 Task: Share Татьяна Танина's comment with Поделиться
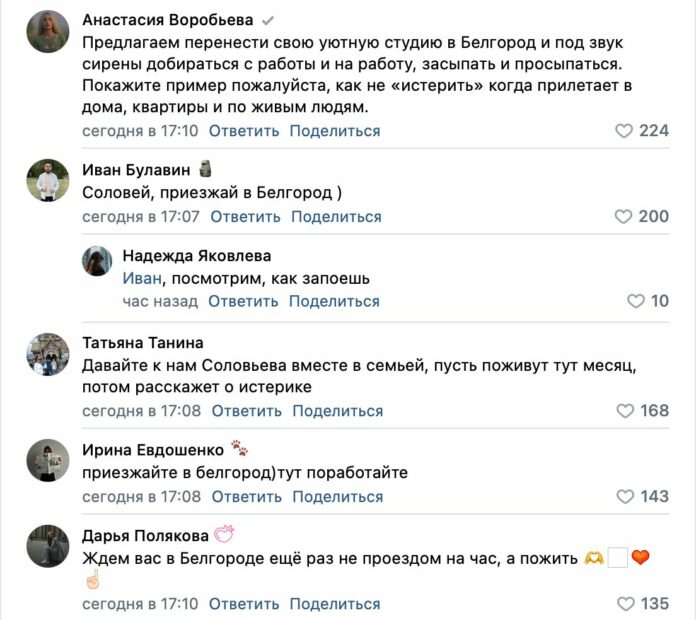pos(338,411)
